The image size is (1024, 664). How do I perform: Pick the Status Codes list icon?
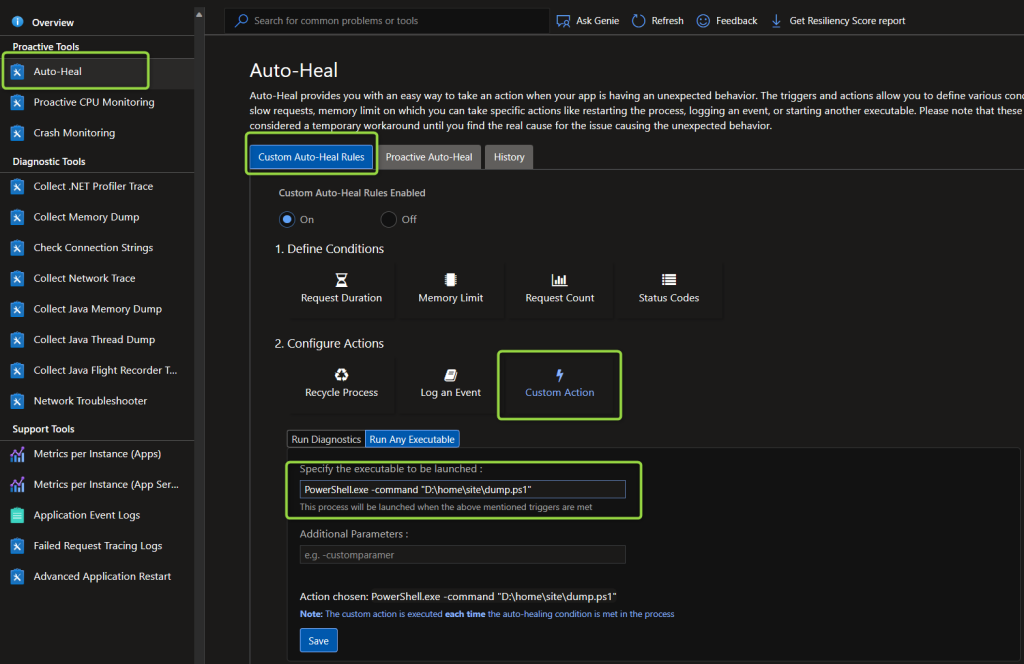click(668, 281)
